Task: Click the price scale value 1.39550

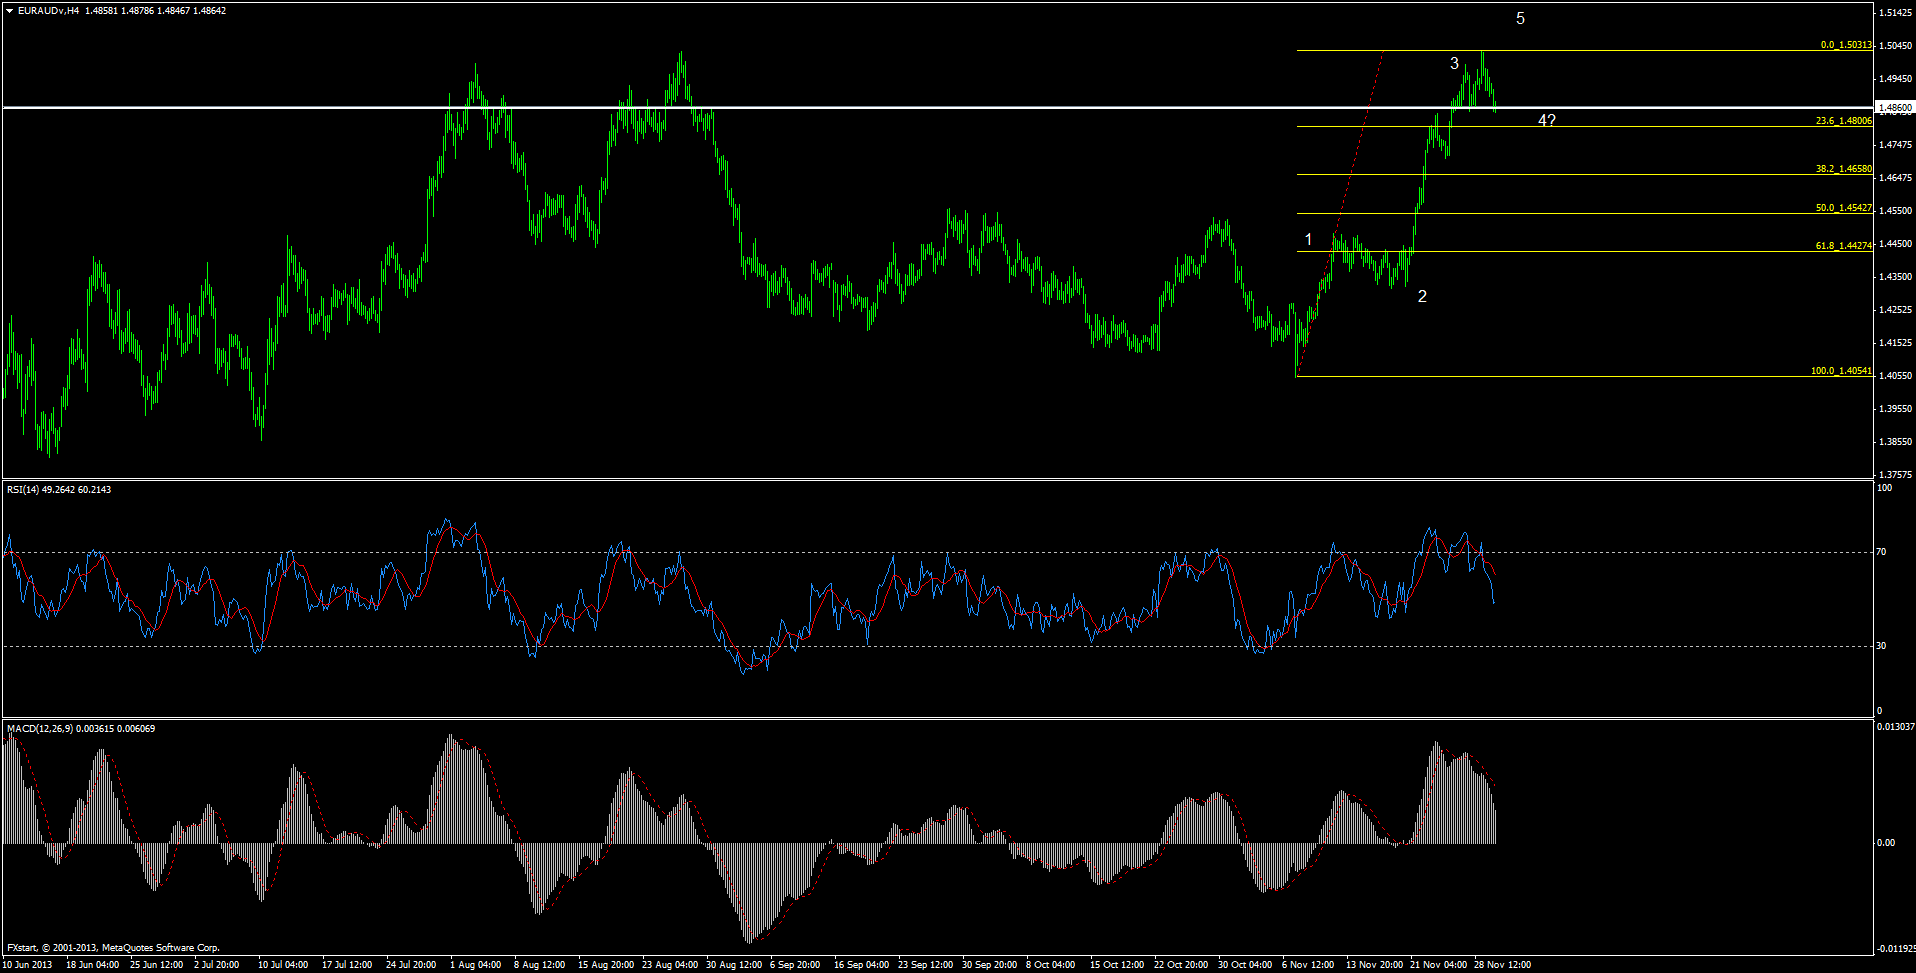Action: click(x=1896, y=409)
